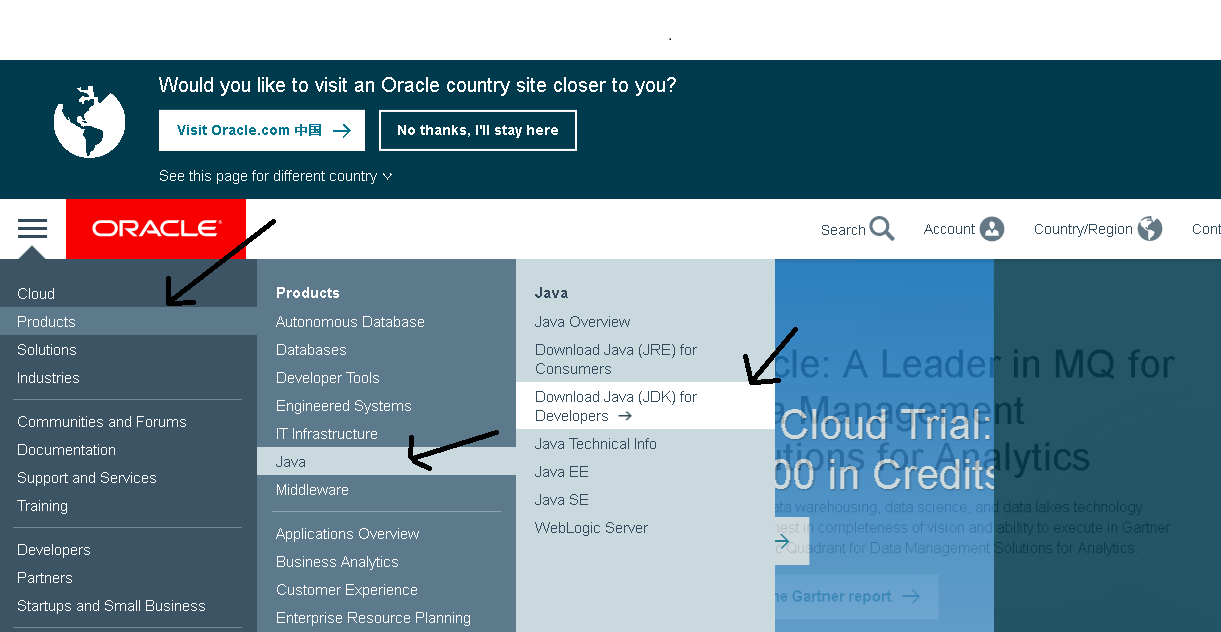
Task: Open WebLogic Server link
Action: (591, 527)
